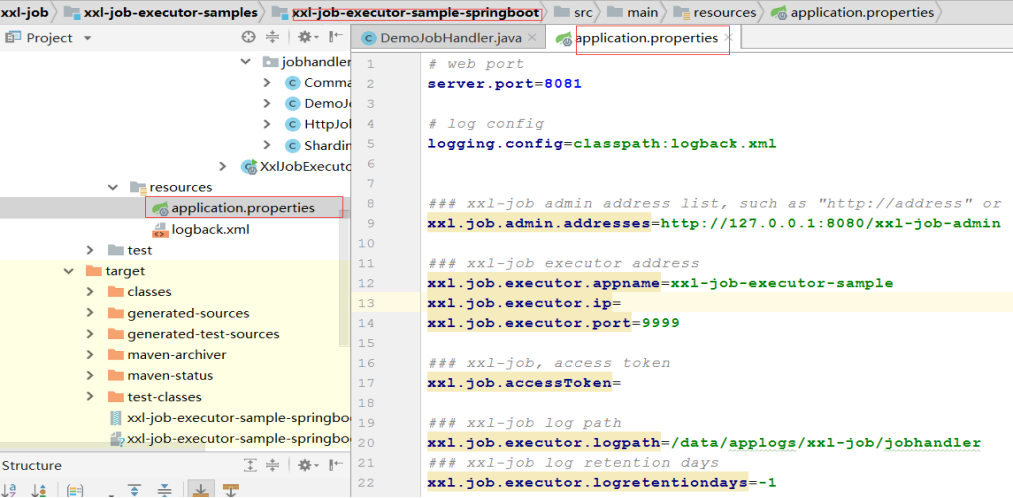Viewport: 1013px width, 498px height.
Task: Expand the DemoJ... class node
Action: point(267,103)
